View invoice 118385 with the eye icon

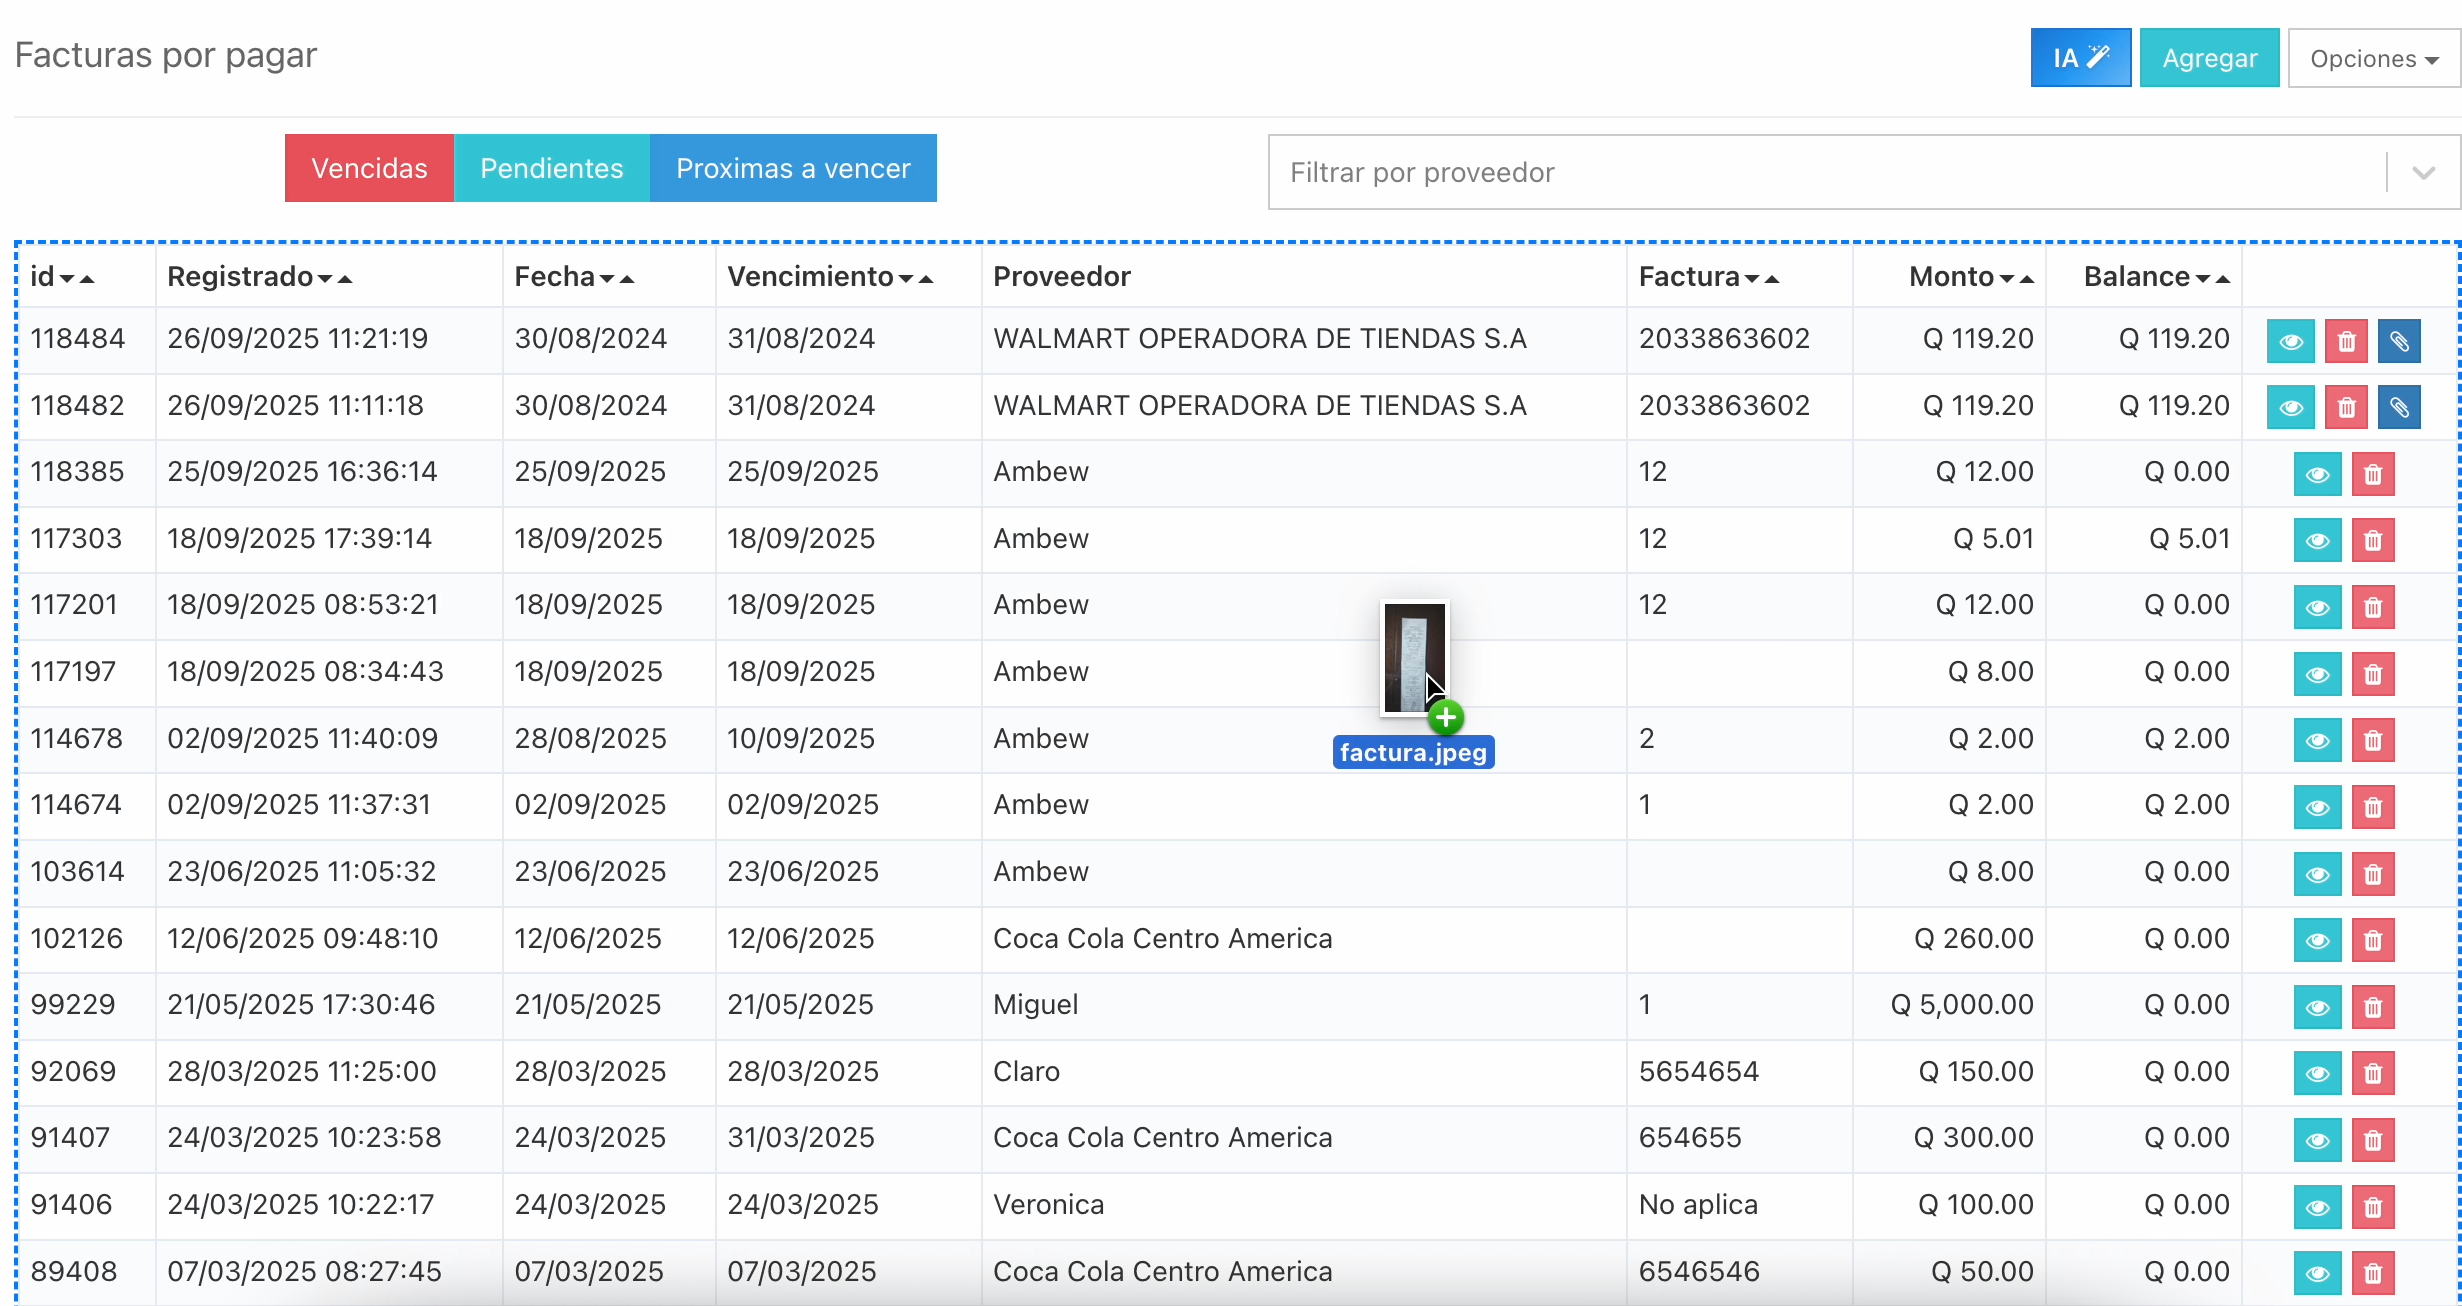(2317, 475)
